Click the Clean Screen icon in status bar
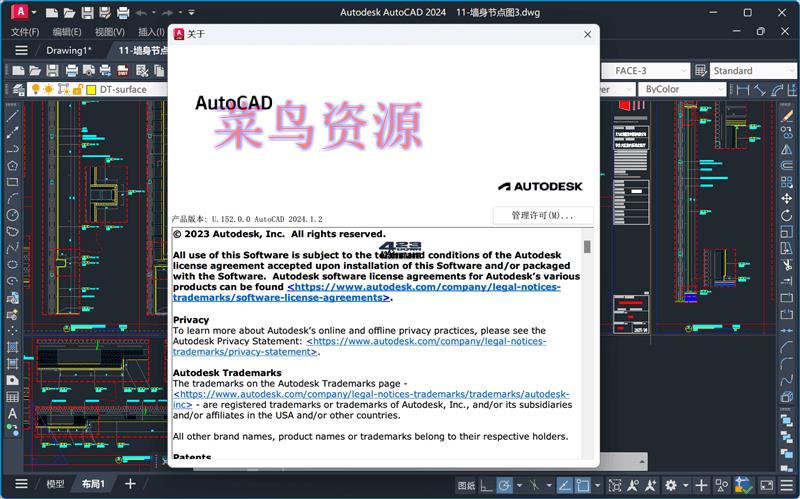 click(766, 485)
